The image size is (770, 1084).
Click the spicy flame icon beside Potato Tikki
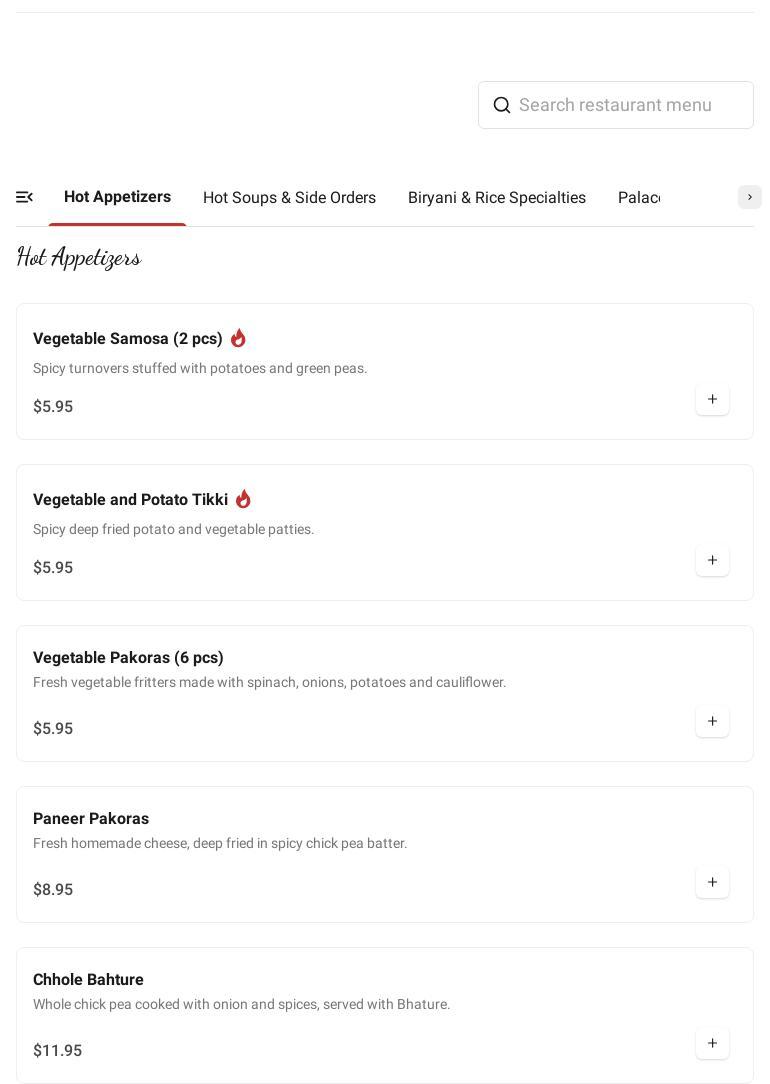point(243,499)
